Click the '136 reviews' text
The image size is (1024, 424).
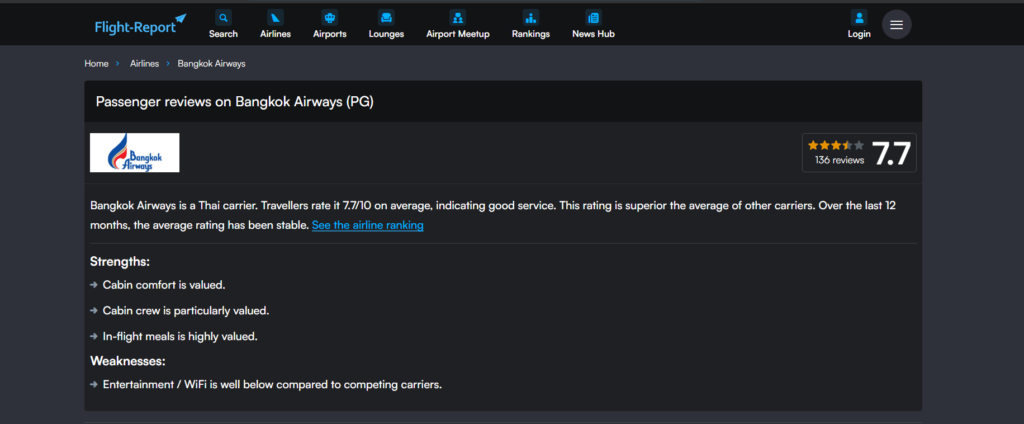click(839, 160)
